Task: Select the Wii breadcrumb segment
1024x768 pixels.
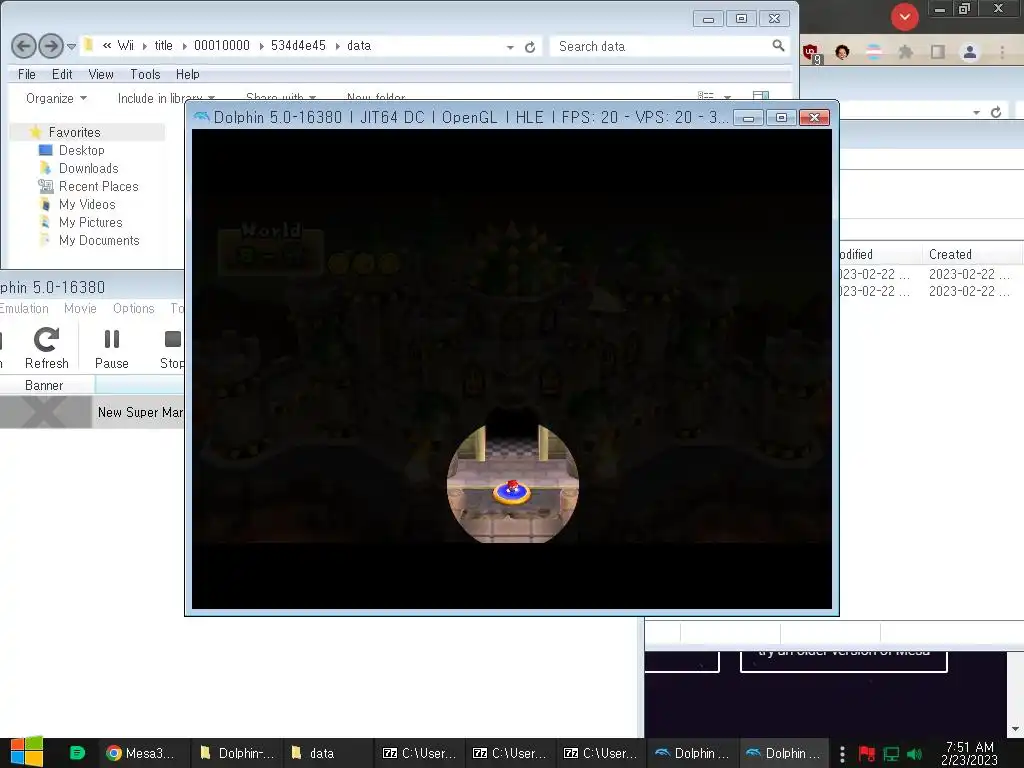Action: (x=125, y=46)
